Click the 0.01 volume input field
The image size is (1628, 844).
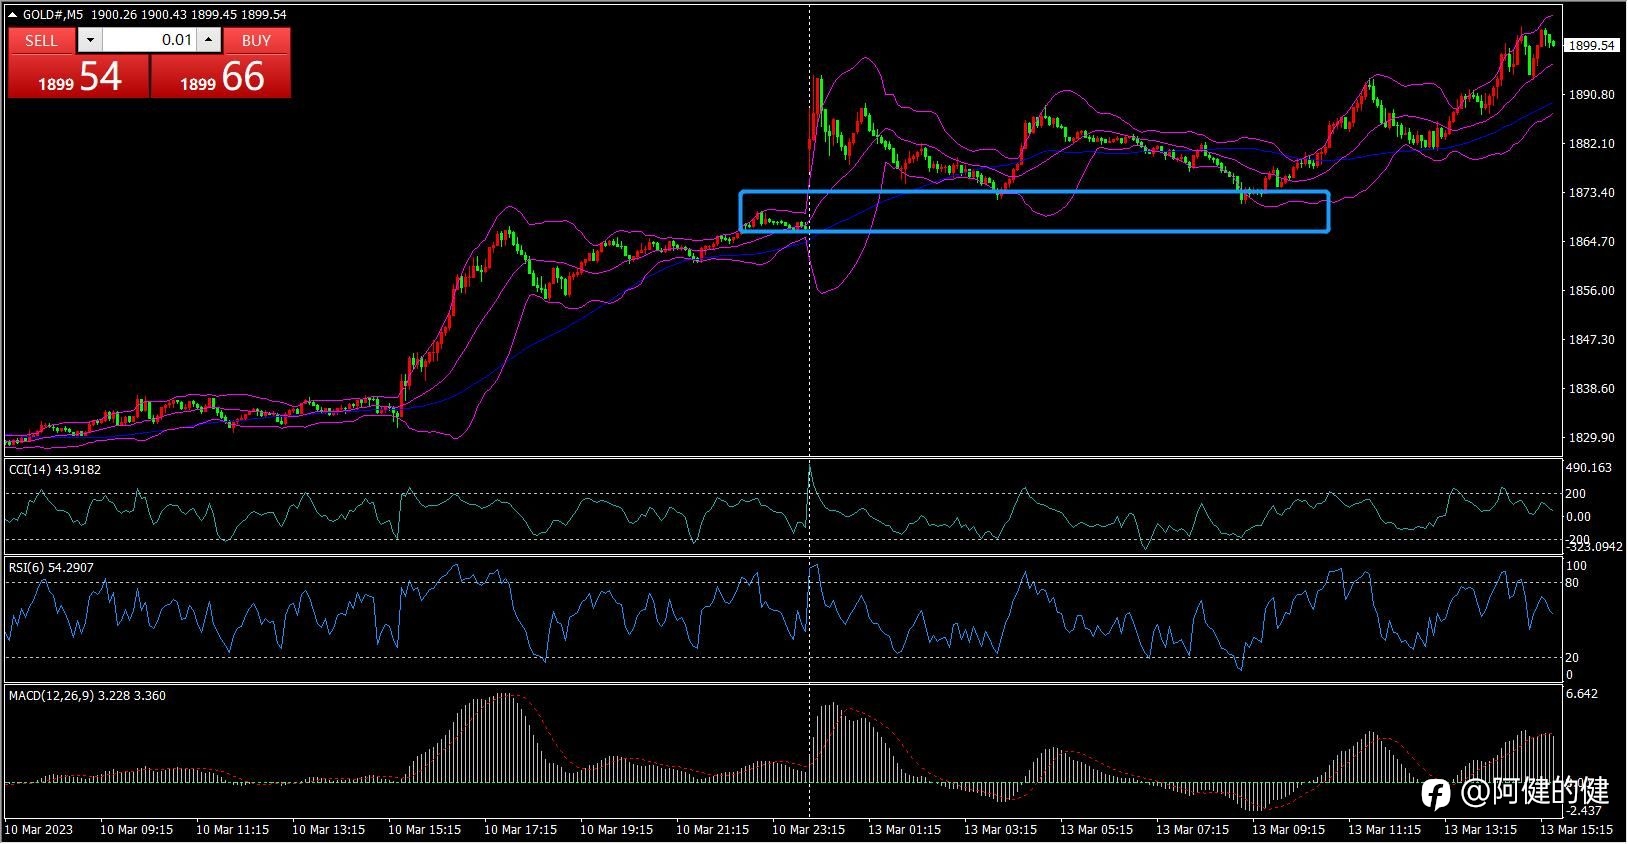(149, 40)
